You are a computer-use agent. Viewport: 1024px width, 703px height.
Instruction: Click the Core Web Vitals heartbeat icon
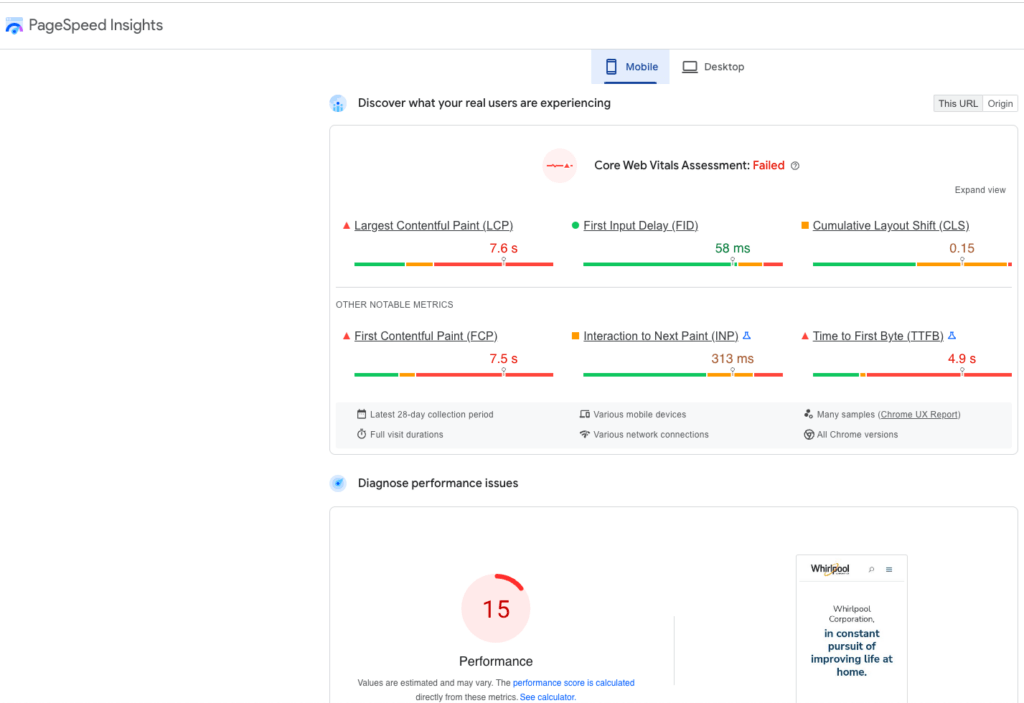pyautogui.click(x=559, y=165)
